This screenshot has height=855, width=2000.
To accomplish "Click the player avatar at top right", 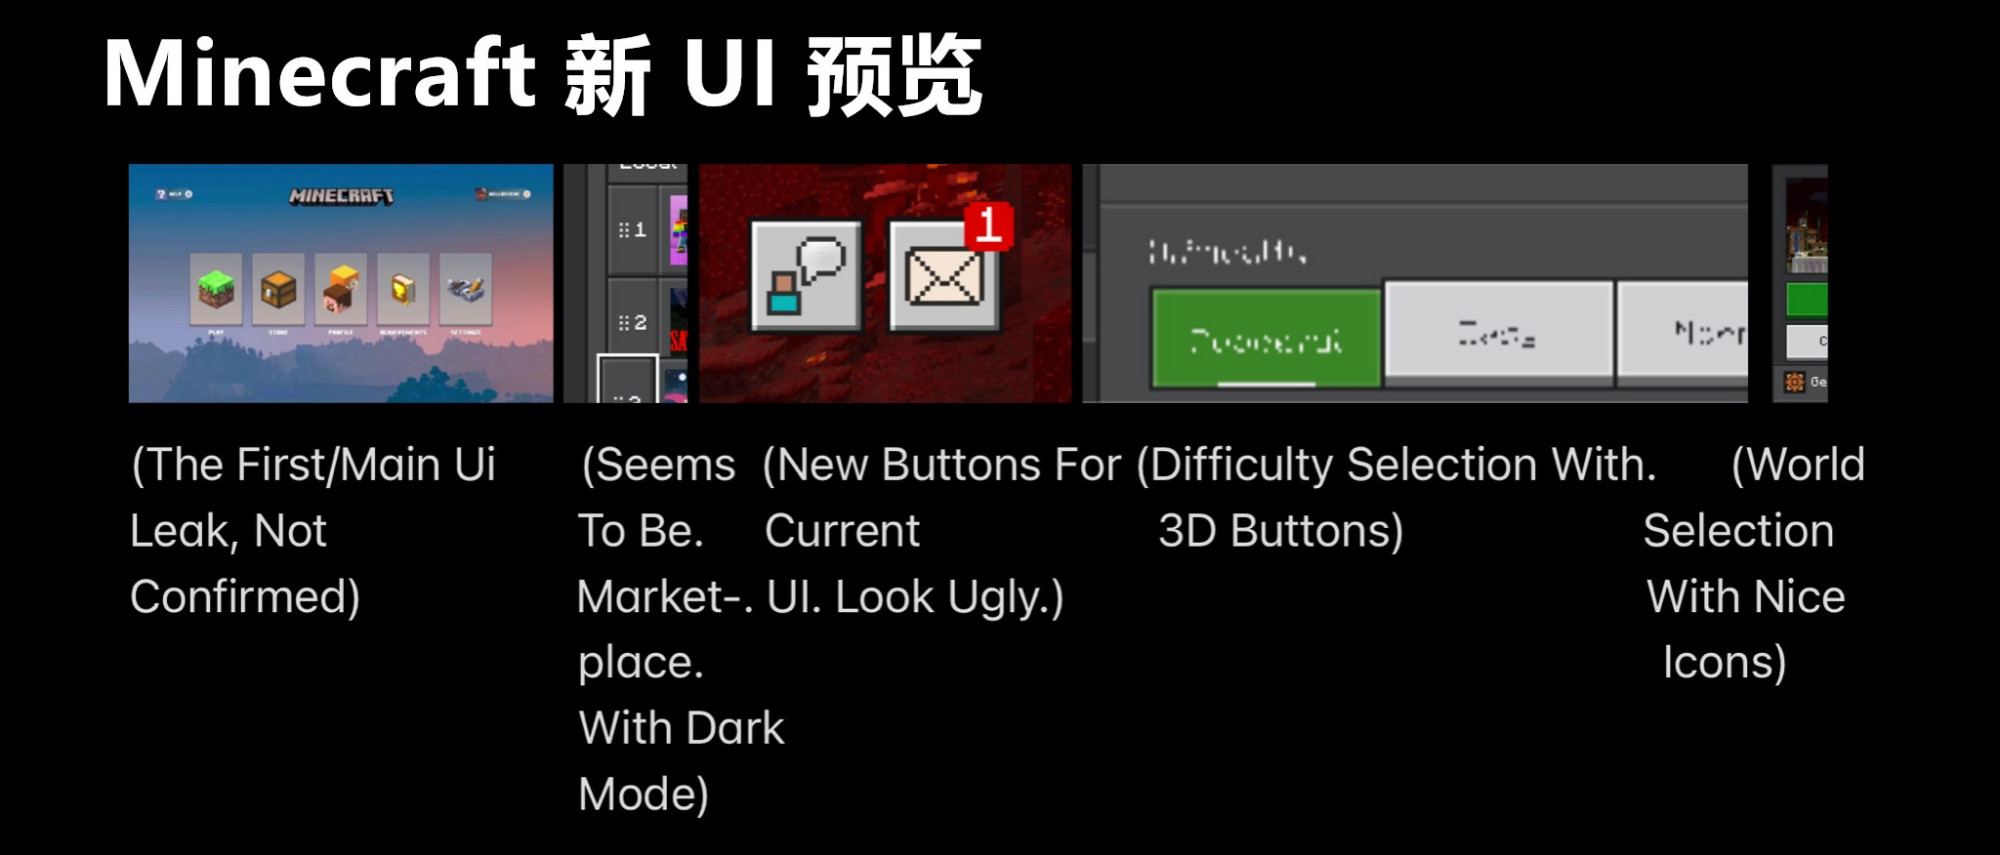I will click(x=481, y=194).
